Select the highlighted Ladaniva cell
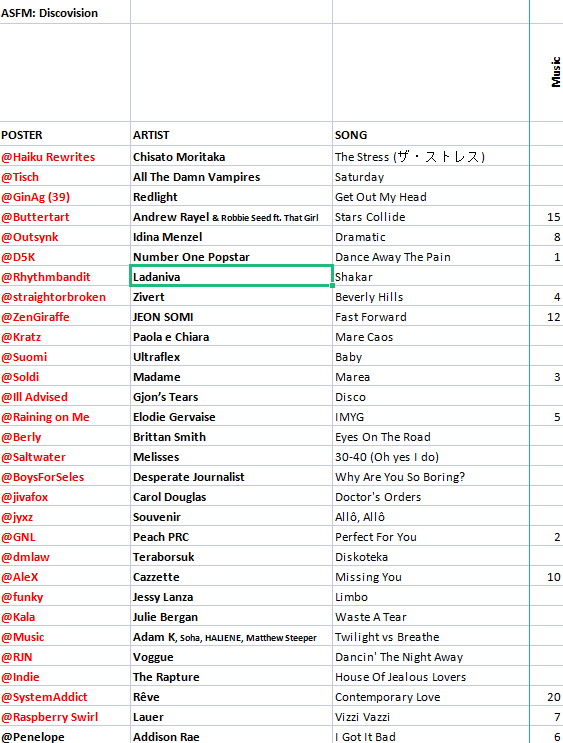This screenshot has height=743, width=563. pos(231,276)
